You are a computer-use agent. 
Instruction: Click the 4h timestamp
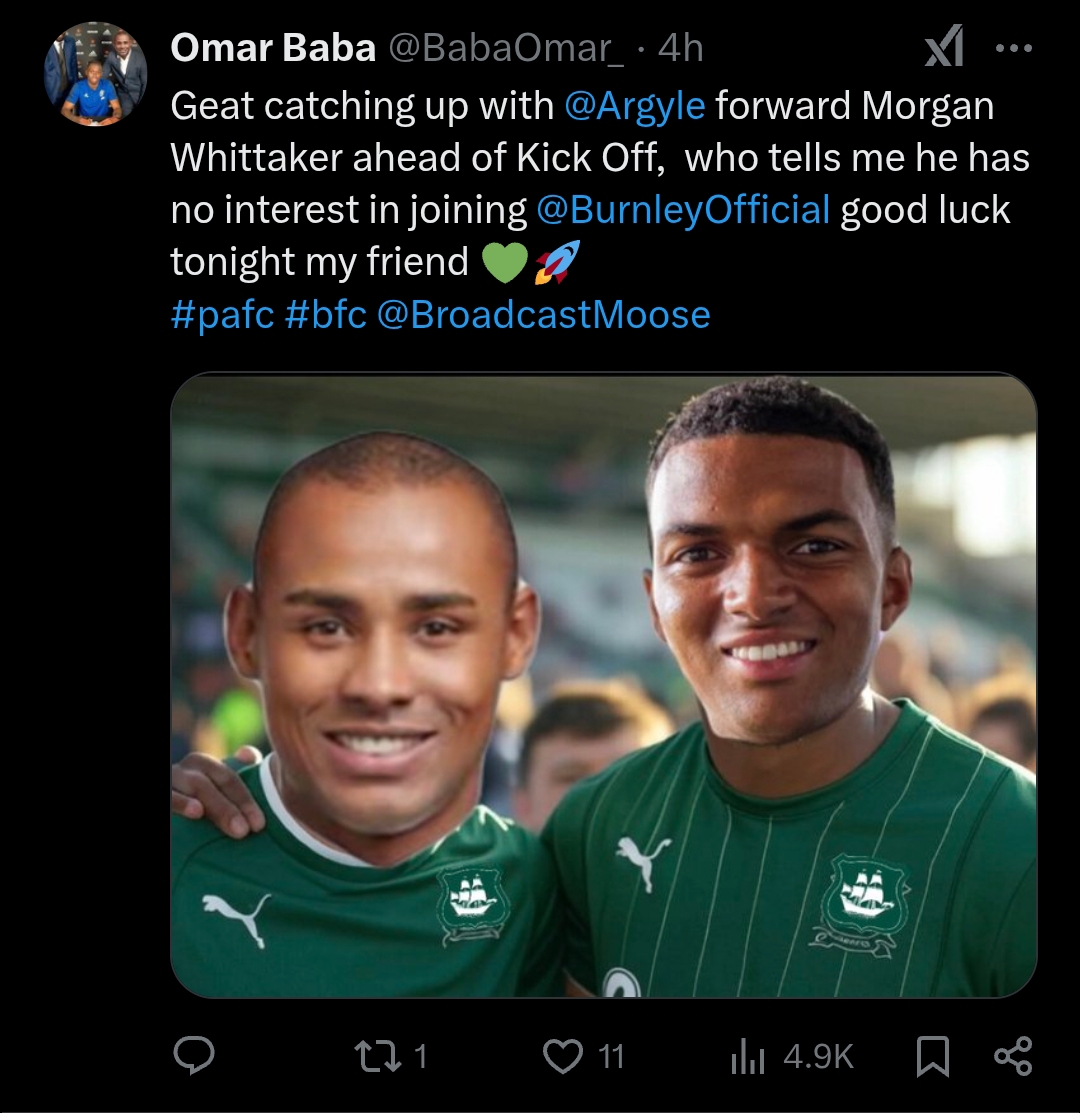(x=682, y=49)
